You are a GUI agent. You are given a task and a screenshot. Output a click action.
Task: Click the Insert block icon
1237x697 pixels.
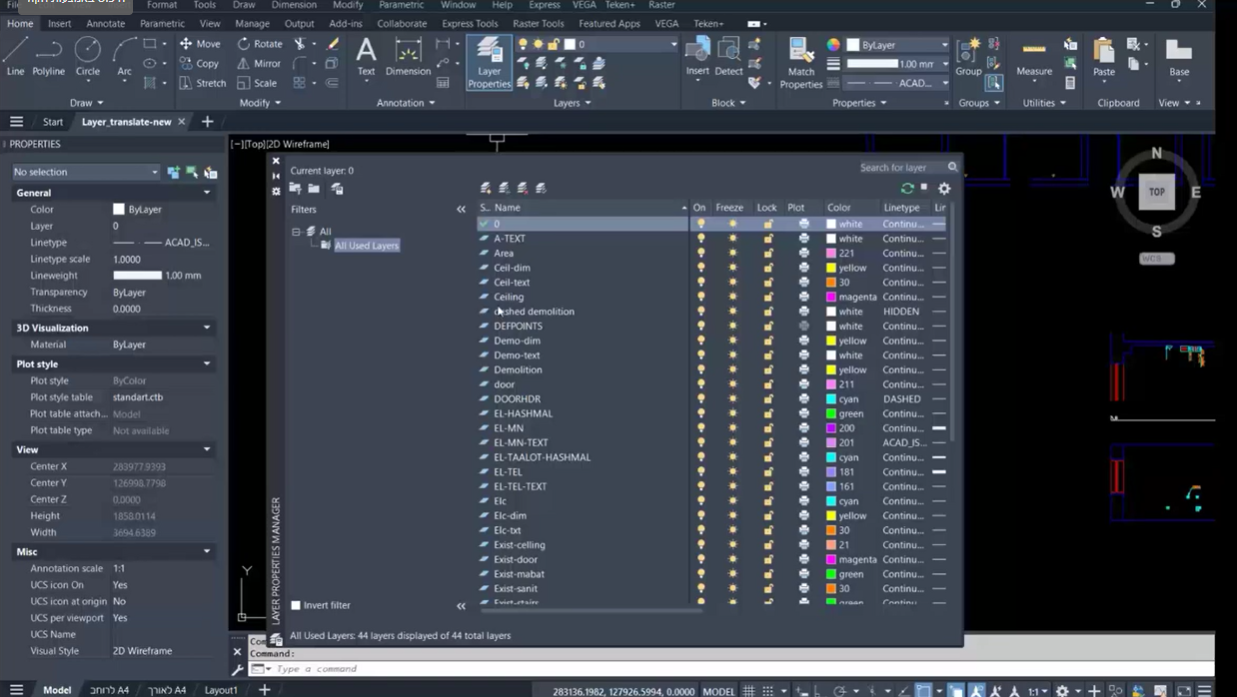[697, 56]
